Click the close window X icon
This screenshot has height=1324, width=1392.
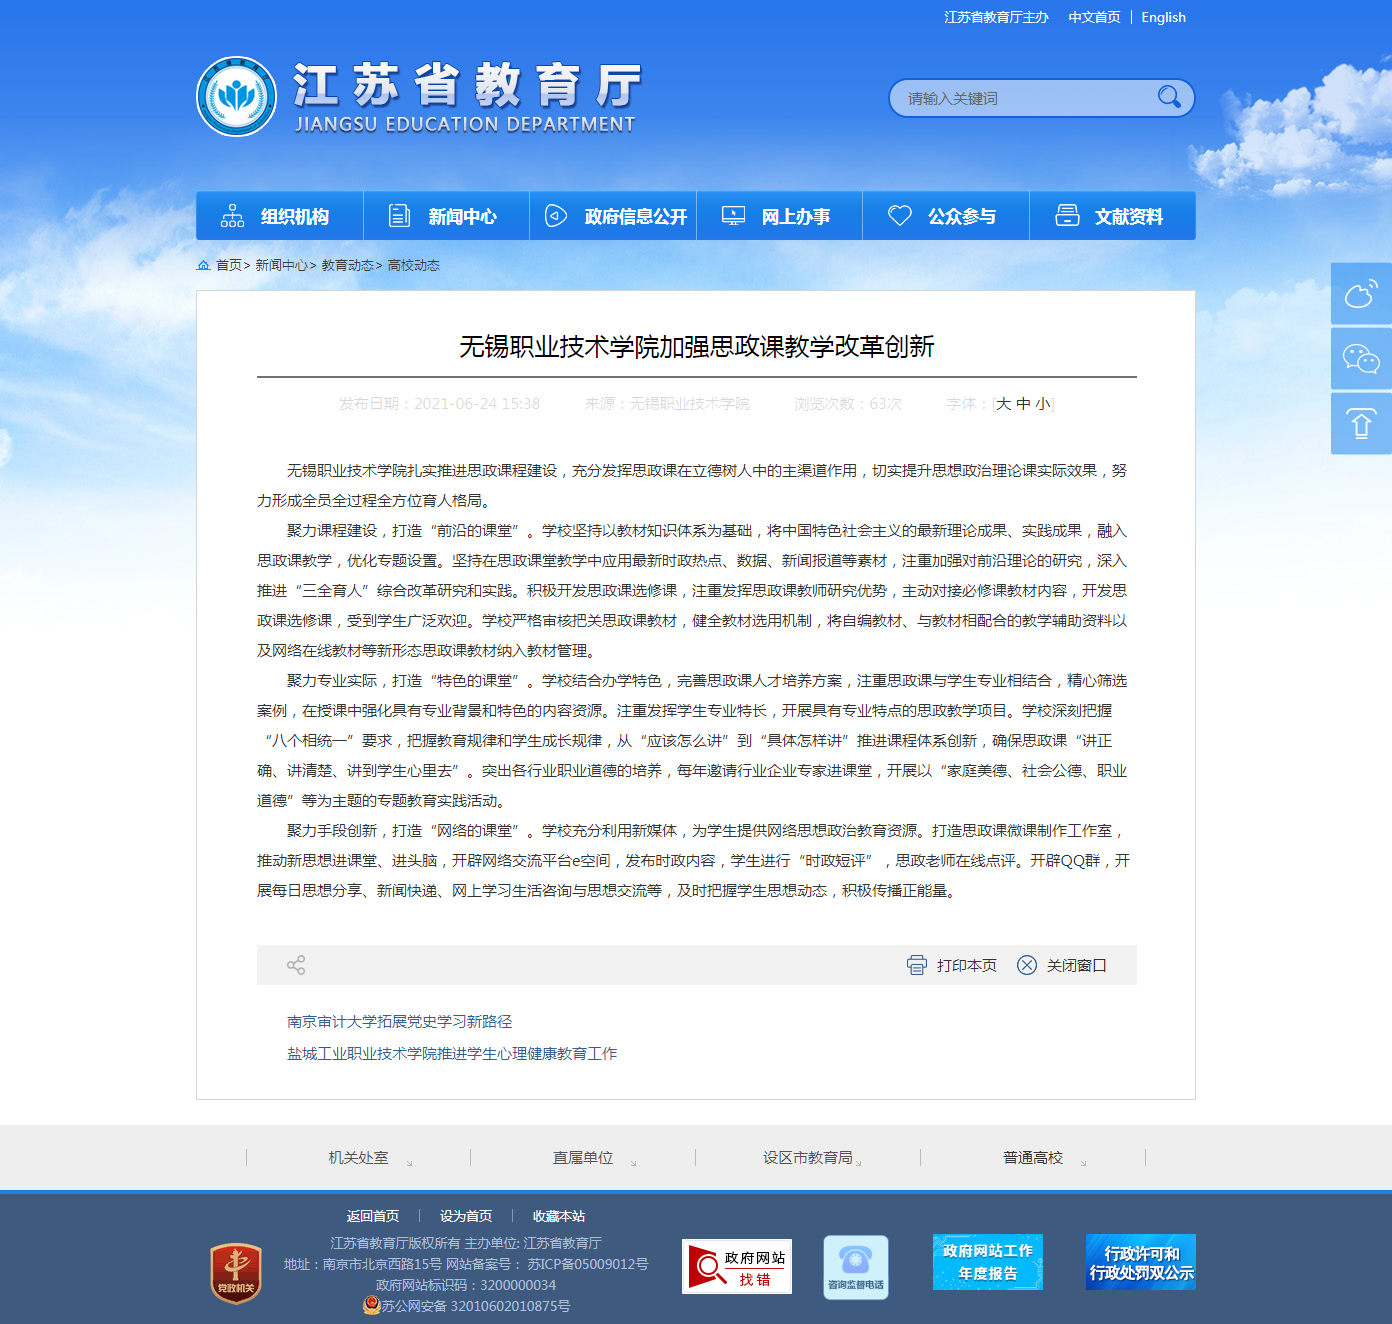[1027, 965]
